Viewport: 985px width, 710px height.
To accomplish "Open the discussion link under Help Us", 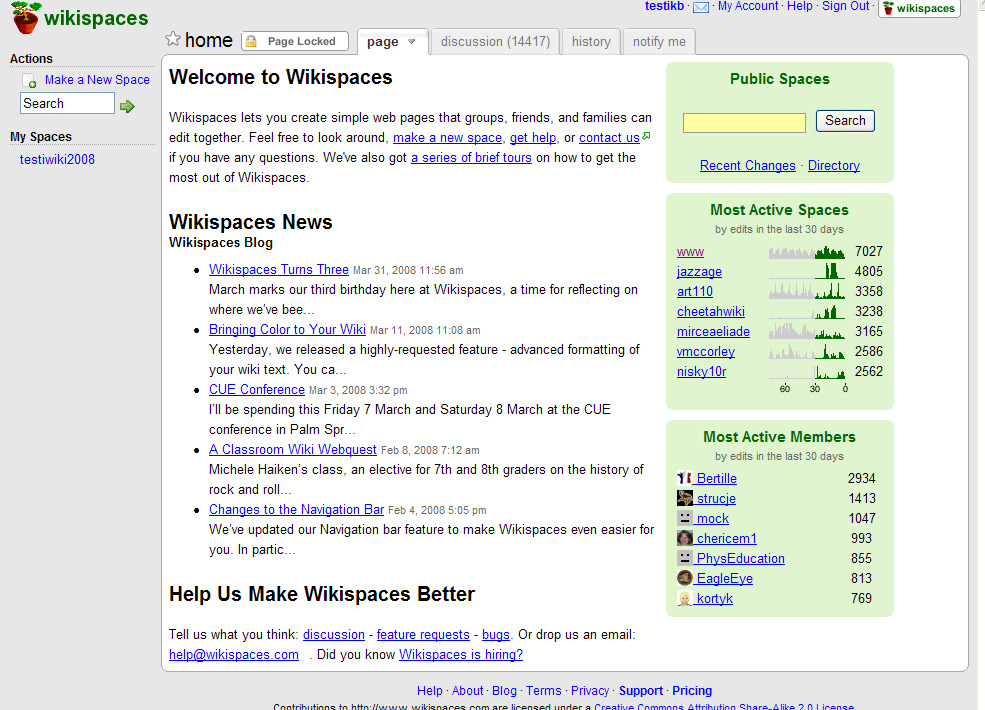I will pos(334,635).
